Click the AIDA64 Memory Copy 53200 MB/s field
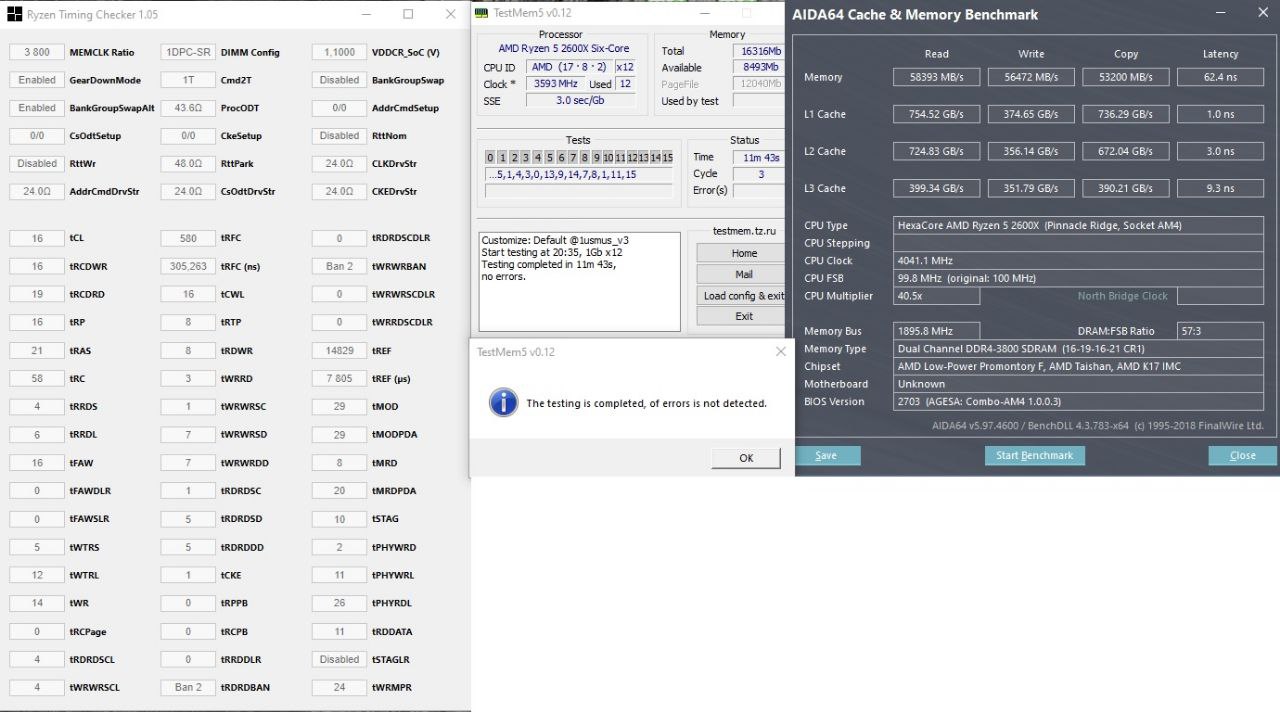 tap(1125, 77)
